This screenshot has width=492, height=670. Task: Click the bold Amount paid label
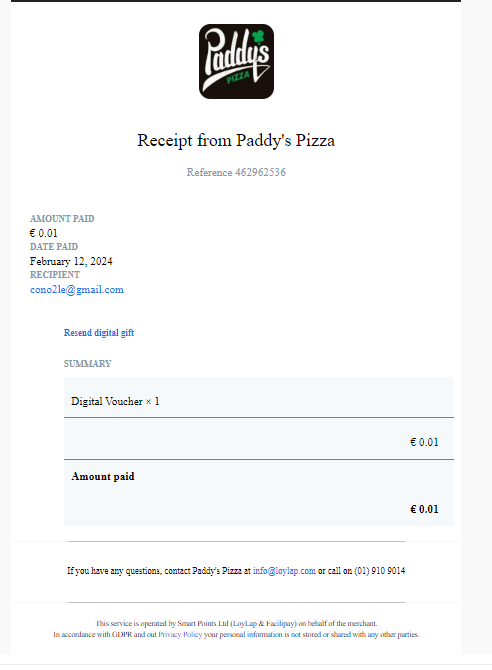coord(103,476)
